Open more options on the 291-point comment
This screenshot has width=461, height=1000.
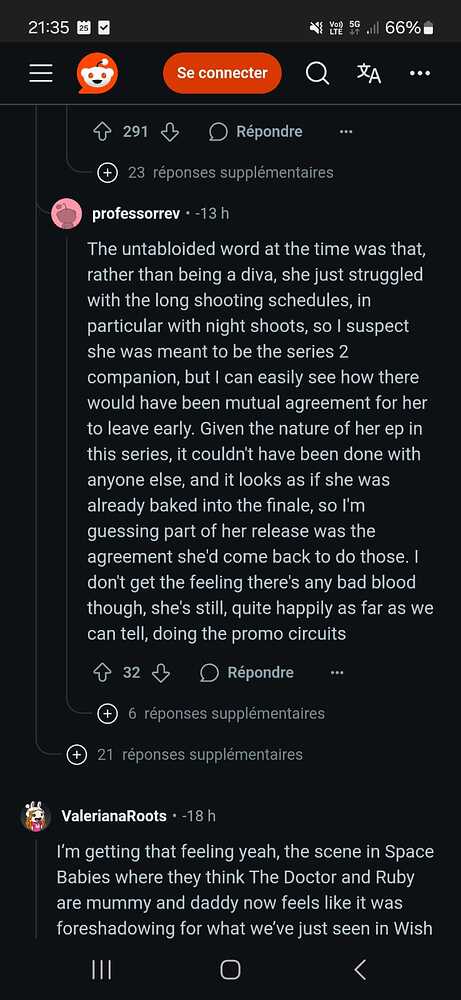[346, 132]
